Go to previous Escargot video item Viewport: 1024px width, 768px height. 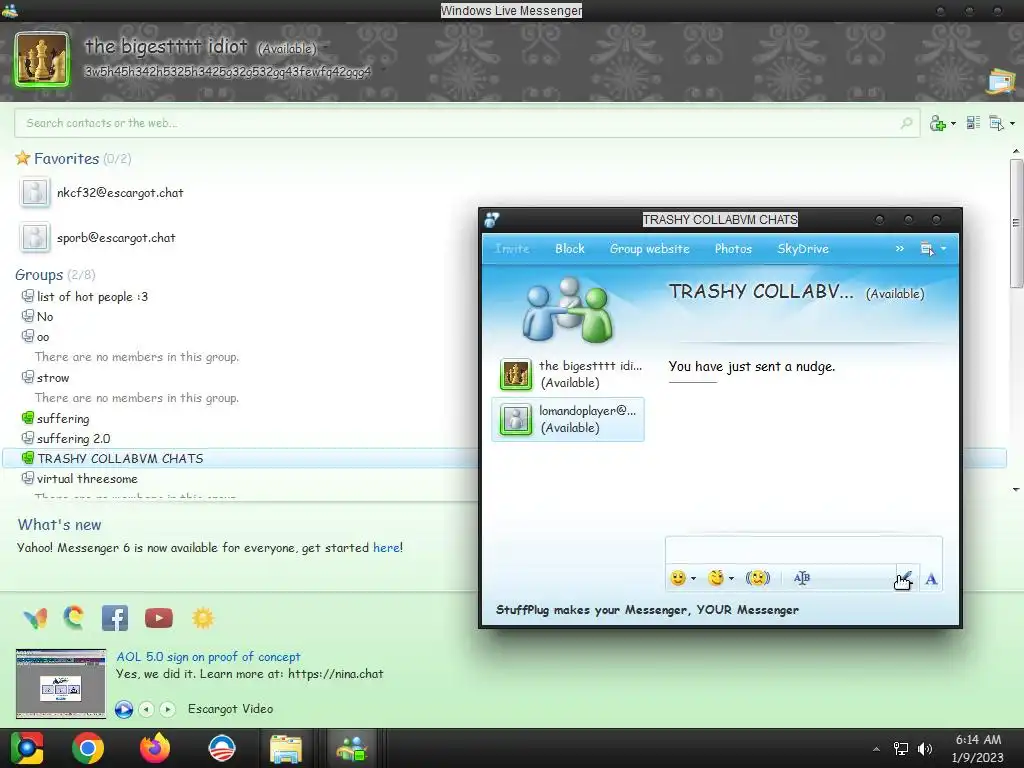tap(146, 709)
